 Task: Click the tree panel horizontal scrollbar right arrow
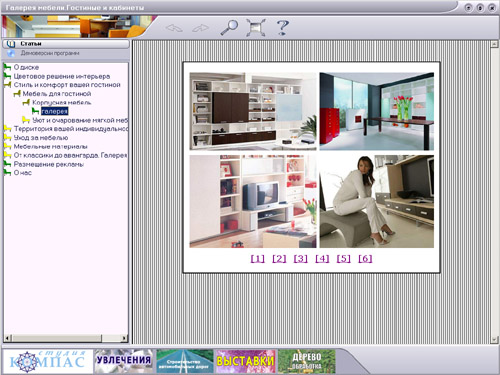click(x=124, y=338)
